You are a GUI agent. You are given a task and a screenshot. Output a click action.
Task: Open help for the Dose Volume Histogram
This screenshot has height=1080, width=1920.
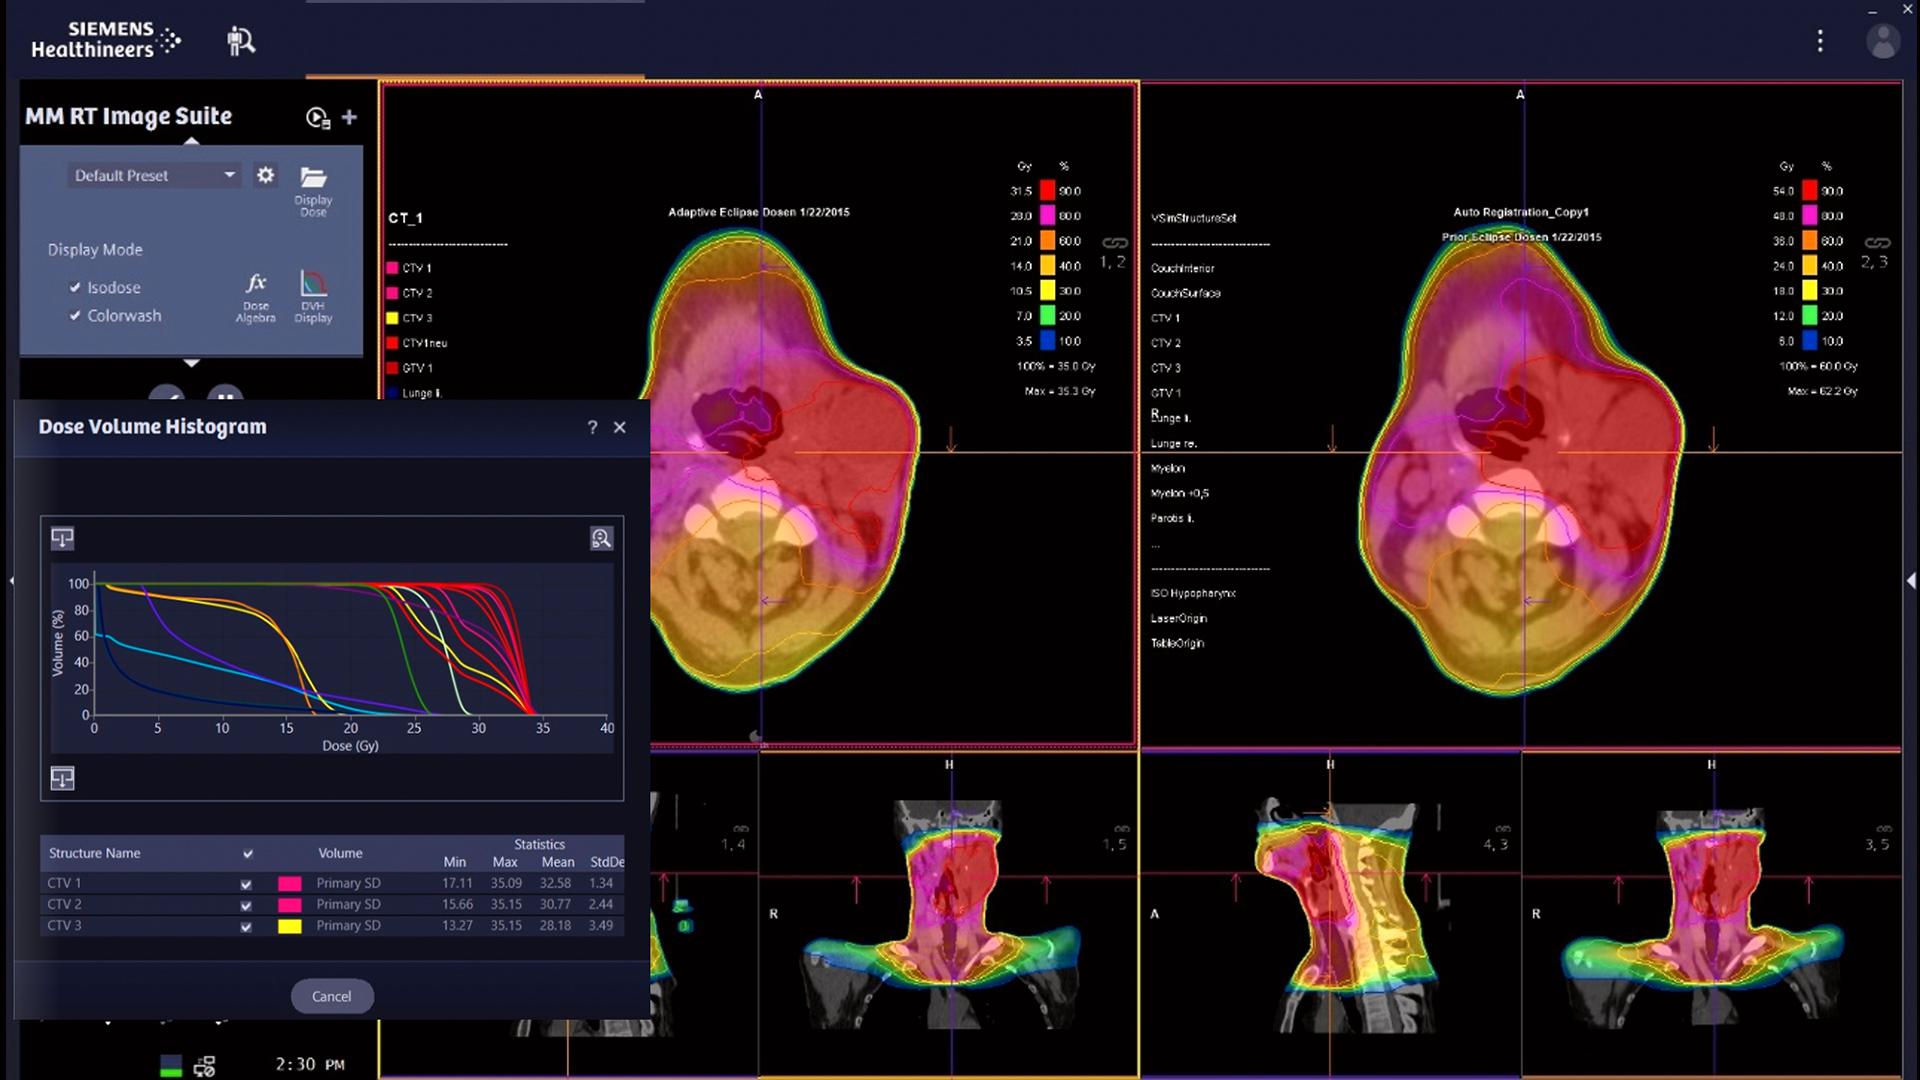click(x=592, y=427)
